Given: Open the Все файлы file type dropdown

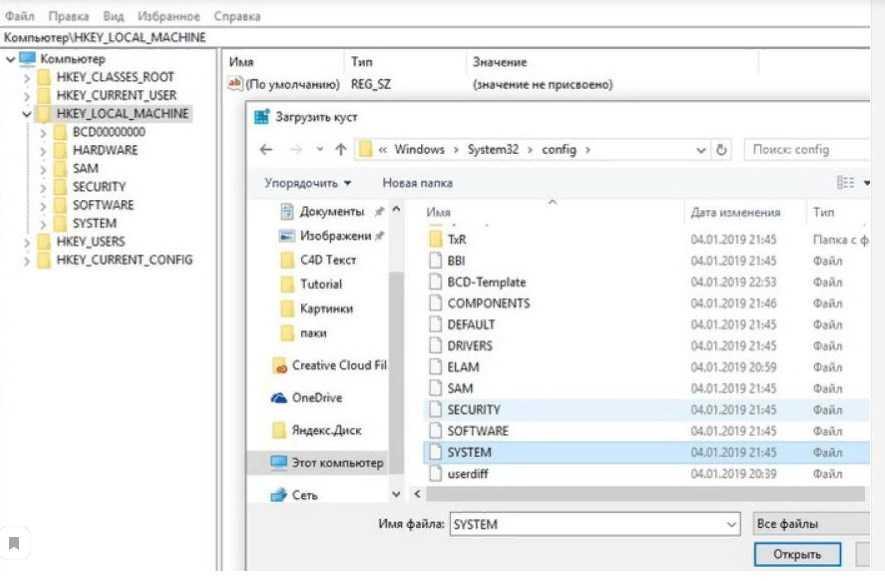Looking at the screenshot, I should [812, 524].
